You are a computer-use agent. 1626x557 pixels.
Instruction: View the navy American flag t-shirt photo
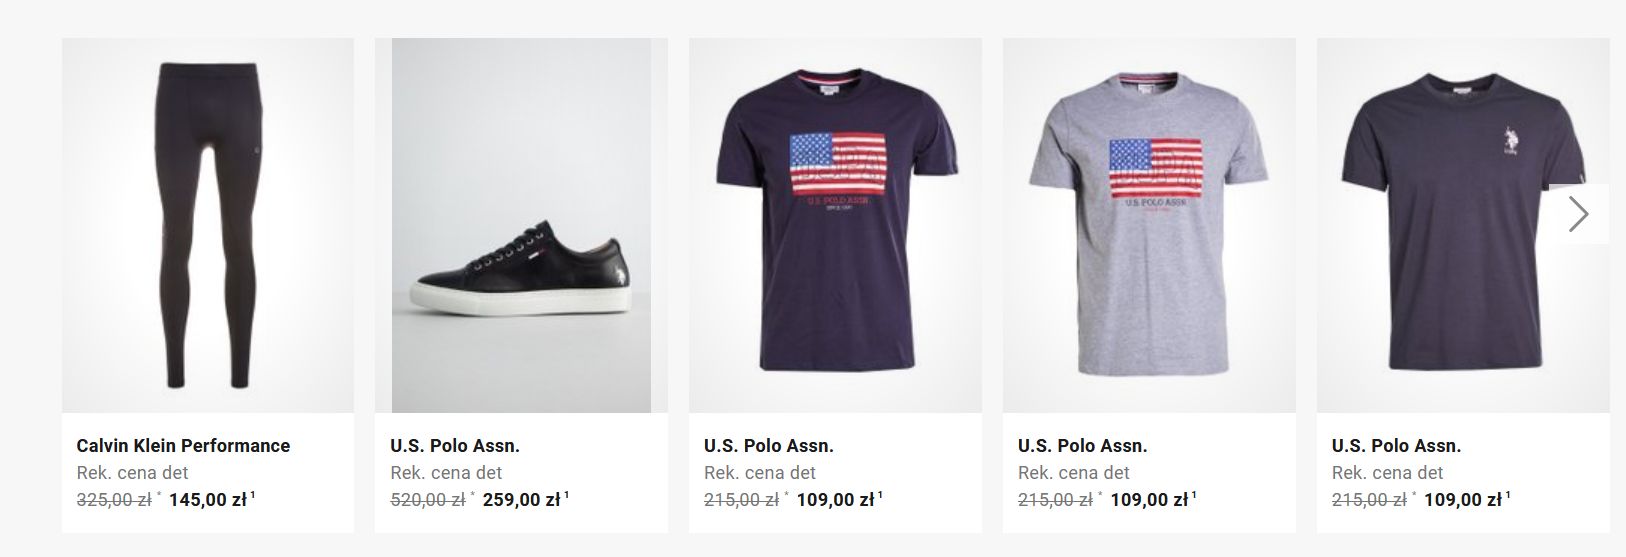tap(835, 226)
